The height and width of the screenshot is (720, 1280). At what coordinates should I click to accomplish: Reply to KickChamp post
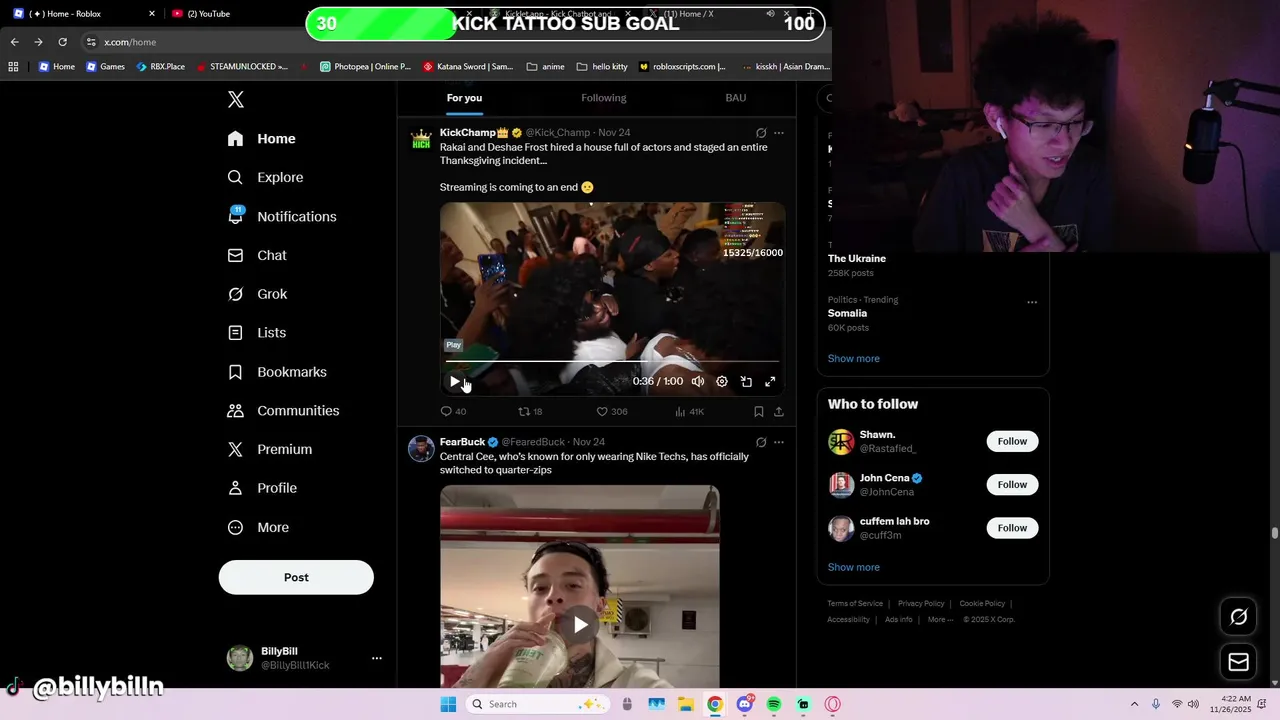[453, 411]
